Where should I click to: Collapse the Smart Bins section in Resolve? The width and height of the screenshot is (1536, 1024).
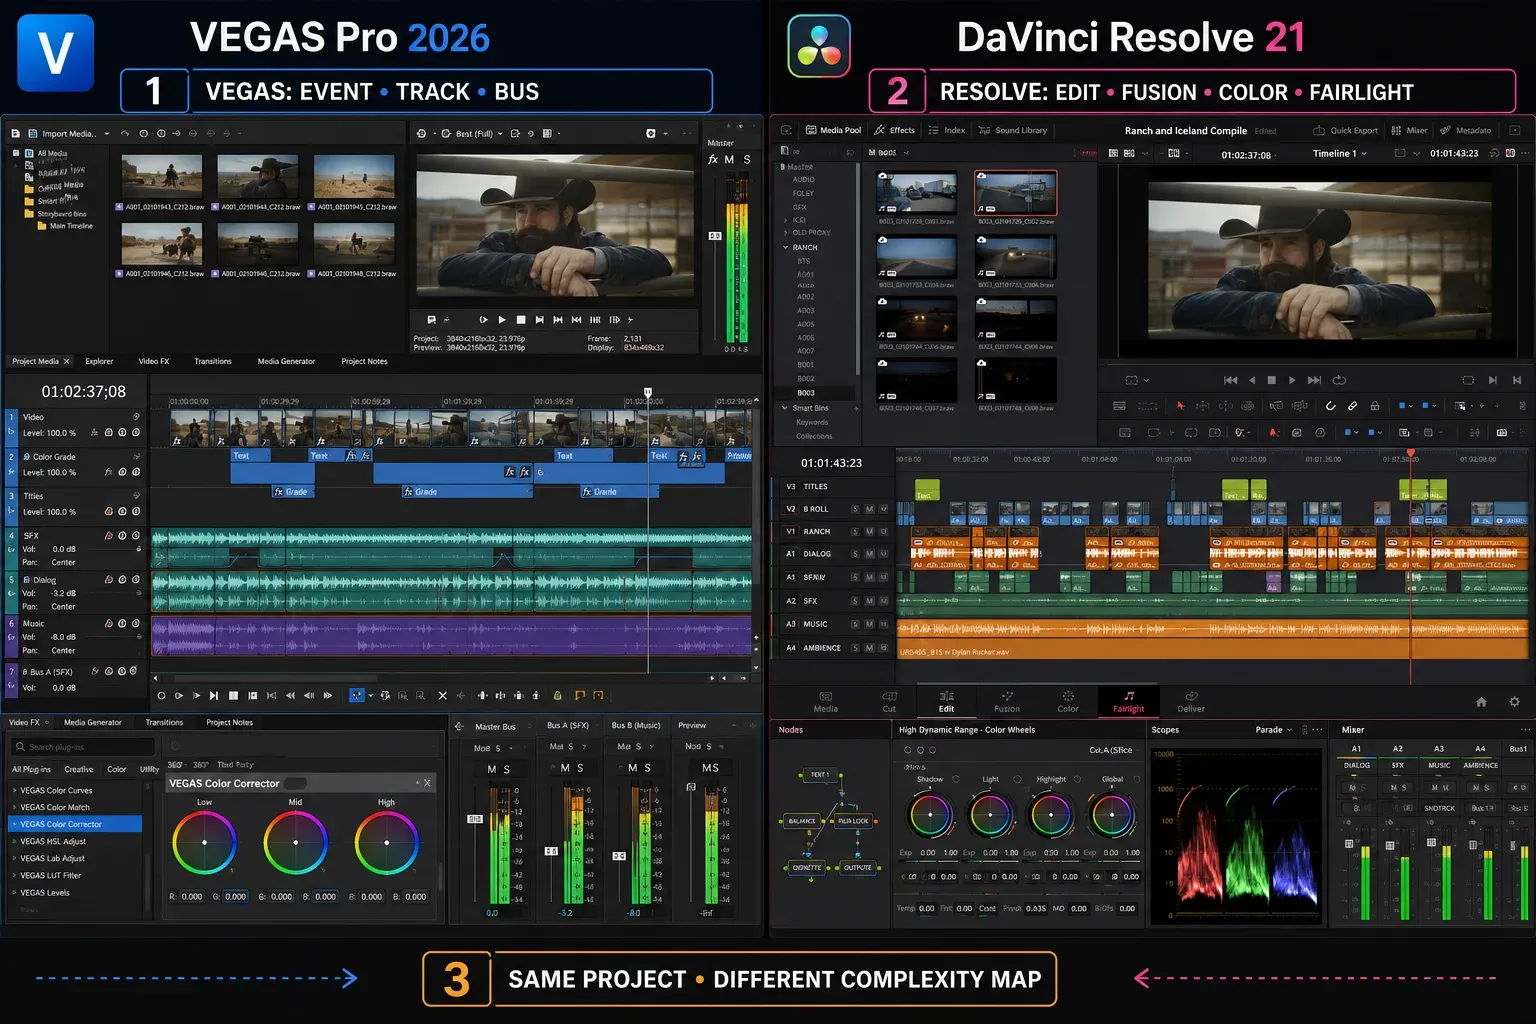[784, 408]
